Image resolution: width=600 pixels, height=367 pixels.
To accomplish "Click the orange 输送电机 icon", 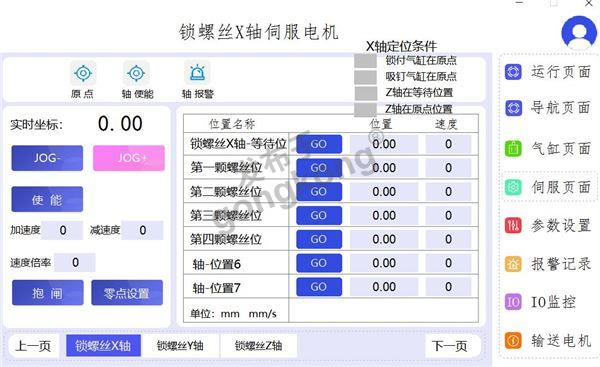I will click(513, 340).
